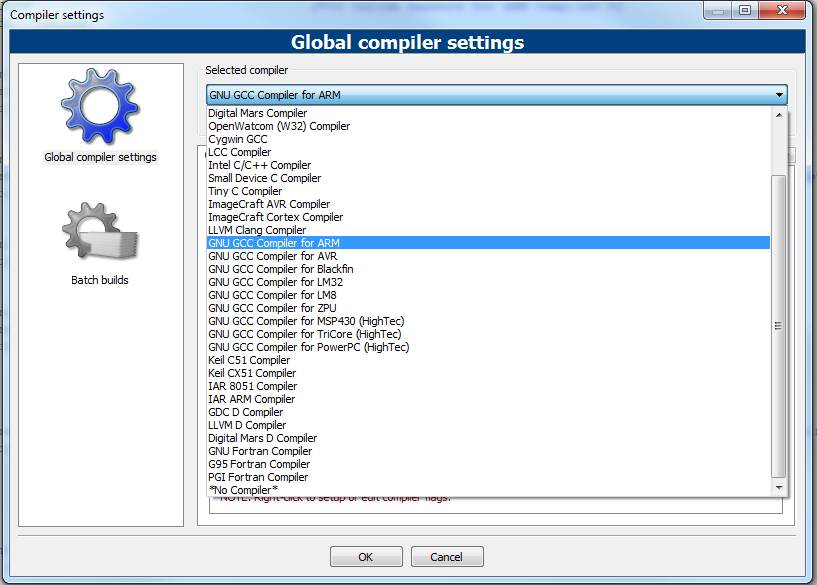Click the list scrollbar up arrow
The image size is (817, 585).
click(779, 115)
